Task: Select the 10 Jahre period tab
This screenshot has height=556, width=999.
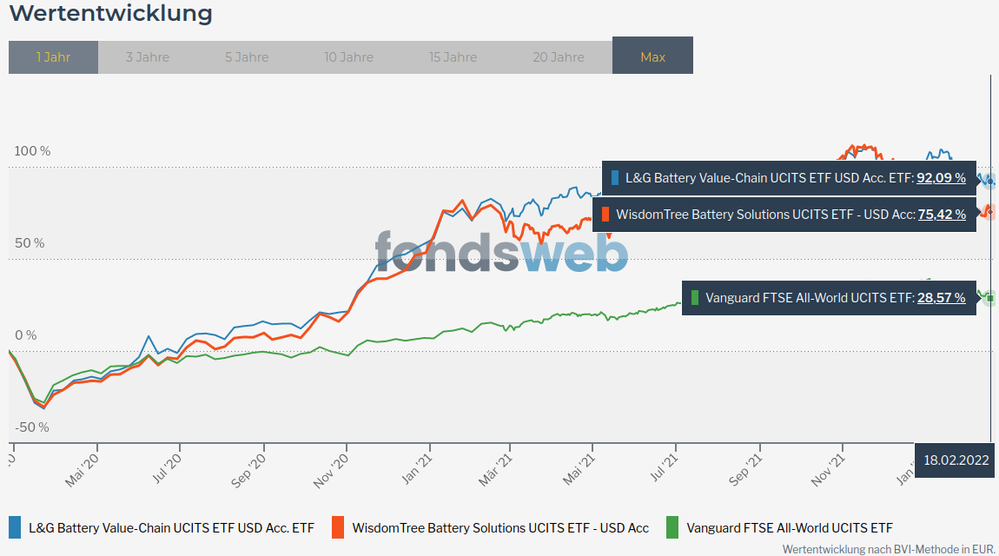Action: (x=350, y=57)
